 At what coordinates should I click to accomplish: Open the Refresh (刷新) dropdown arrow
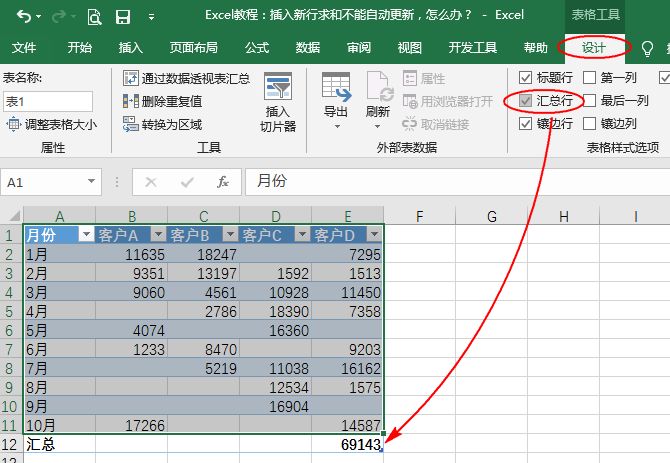pyautogui.click(x=377, y=126)
